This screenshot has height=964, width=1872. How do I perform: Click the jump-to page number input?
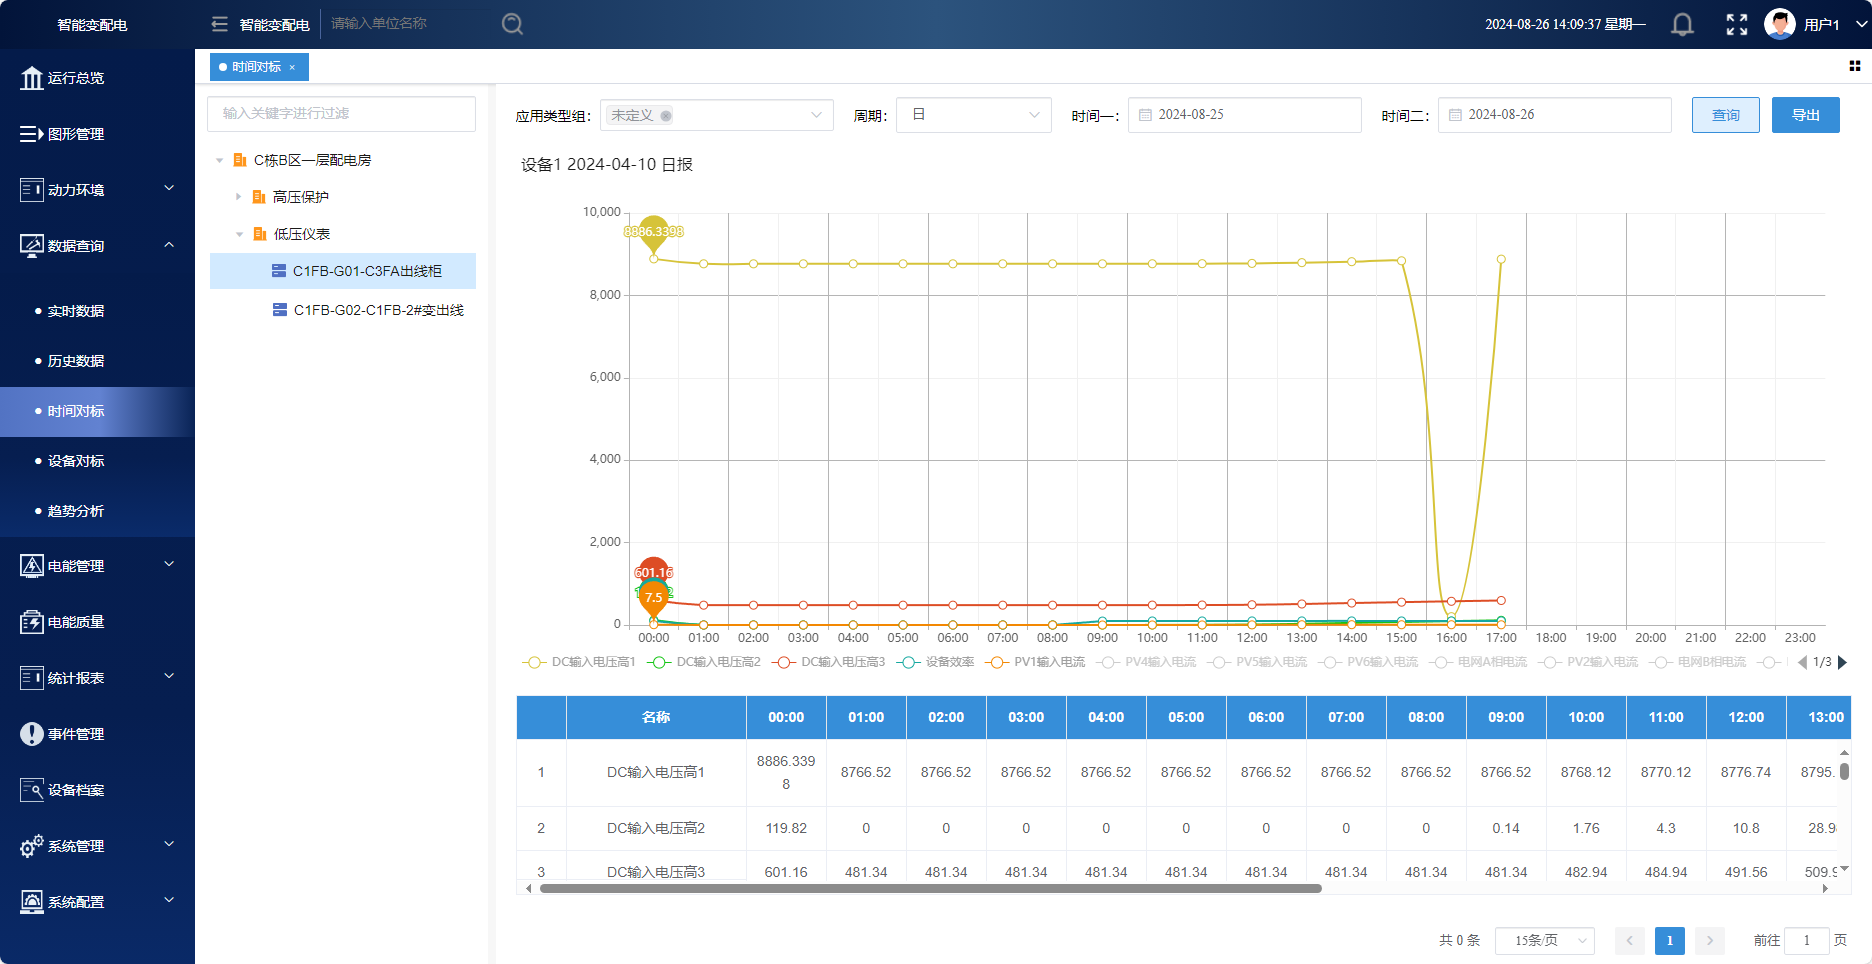pyautogui.click(x=1806, y=940)
